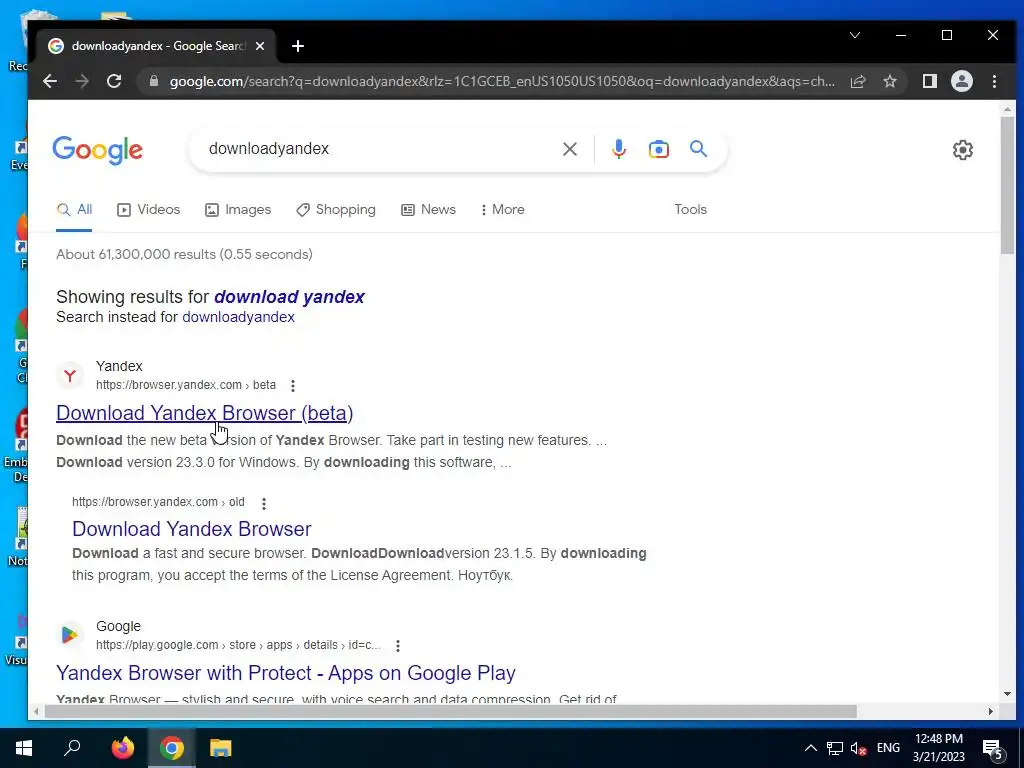1024x768 pixels.
Task: Expand the More search categories menu
Action: tap(502, 210)
